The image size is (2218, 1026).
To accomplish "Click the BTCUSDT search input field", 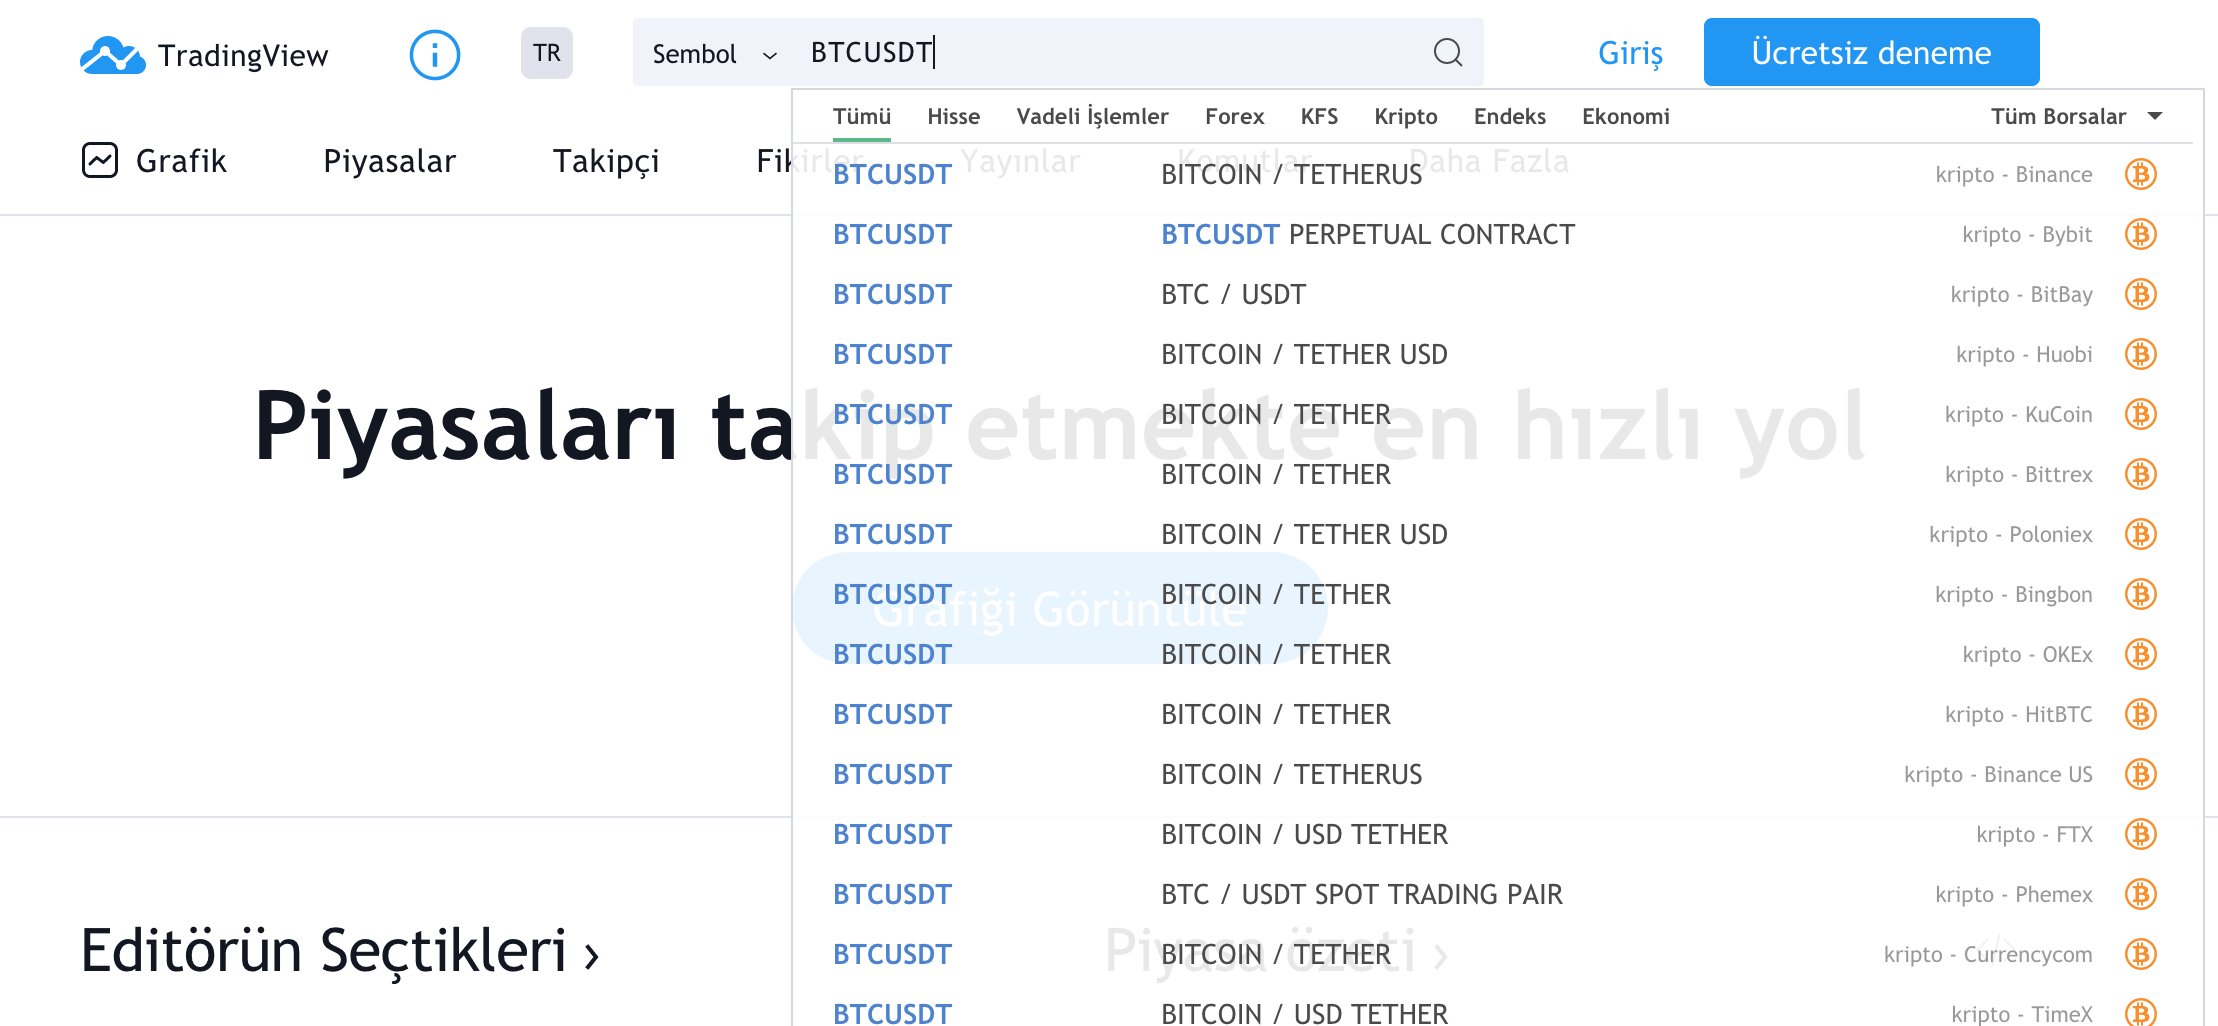I will 1100,52.
